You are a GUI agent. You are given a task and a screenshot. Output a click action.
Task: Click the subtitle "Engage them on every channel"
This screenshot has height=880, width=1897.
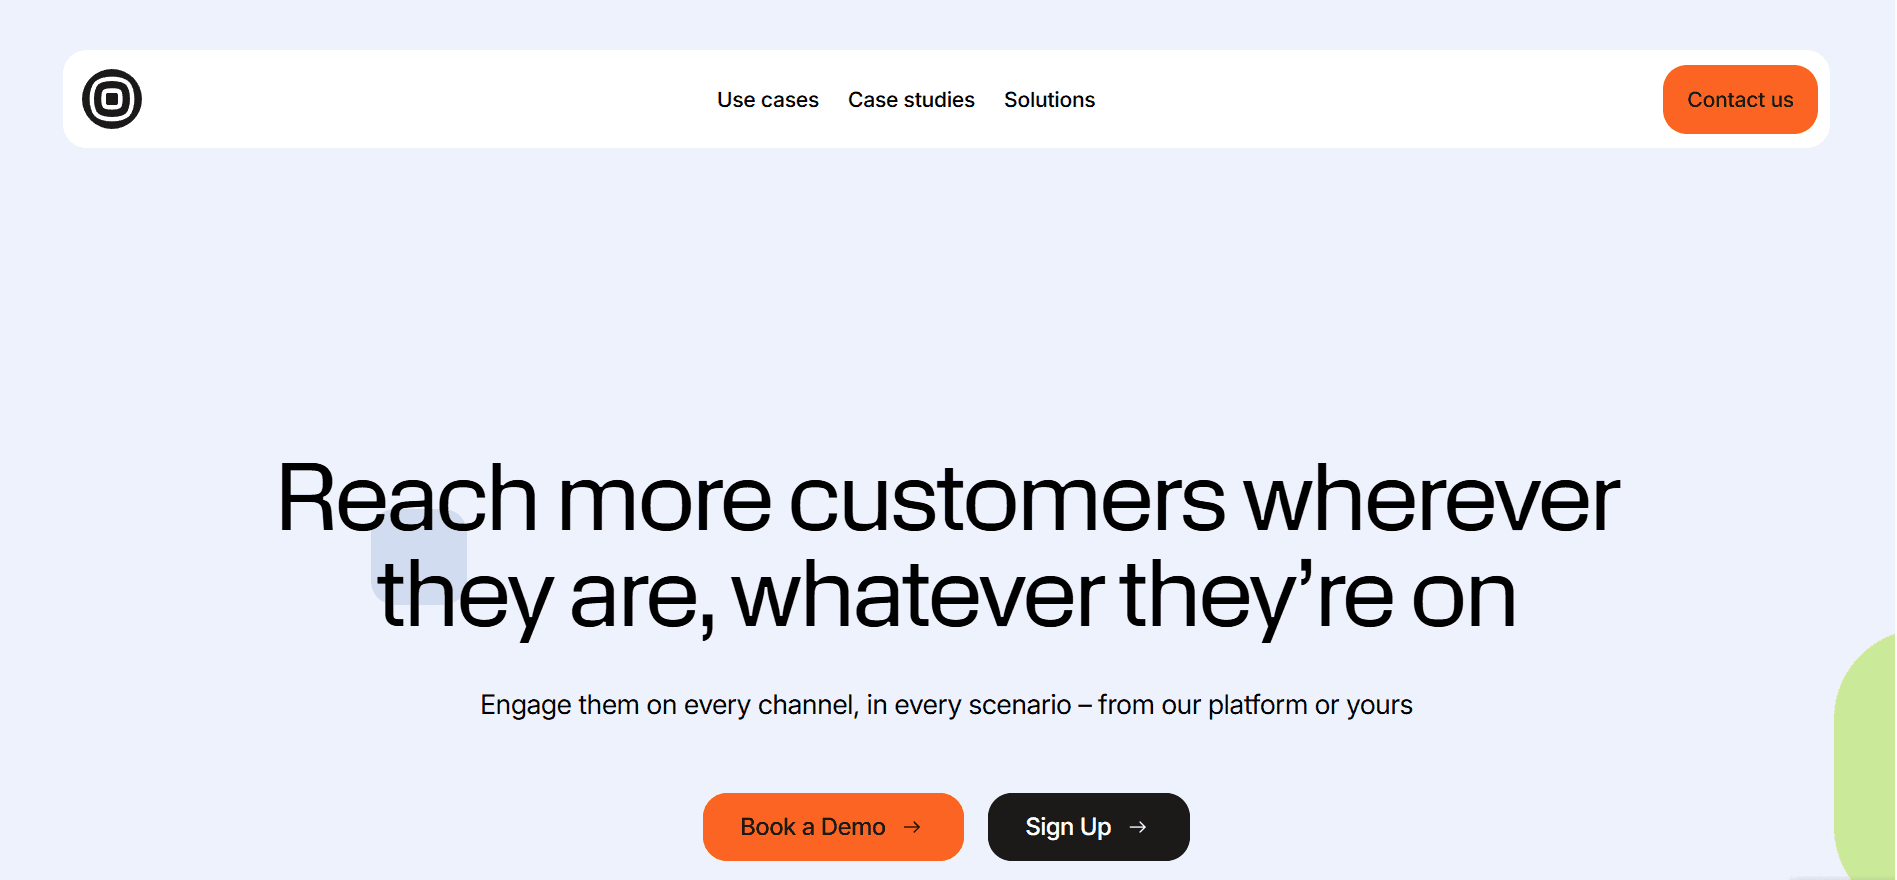[946, 705]
